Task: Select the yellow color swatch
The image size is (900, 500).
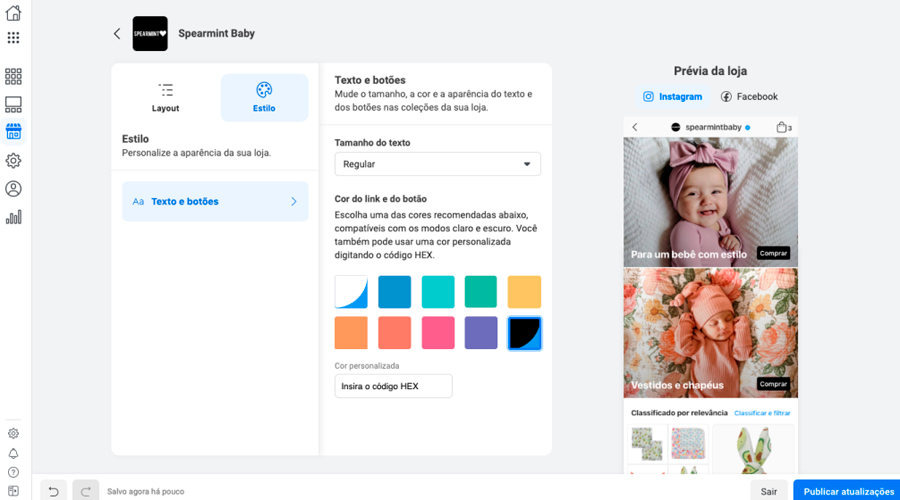Action: 524,292
